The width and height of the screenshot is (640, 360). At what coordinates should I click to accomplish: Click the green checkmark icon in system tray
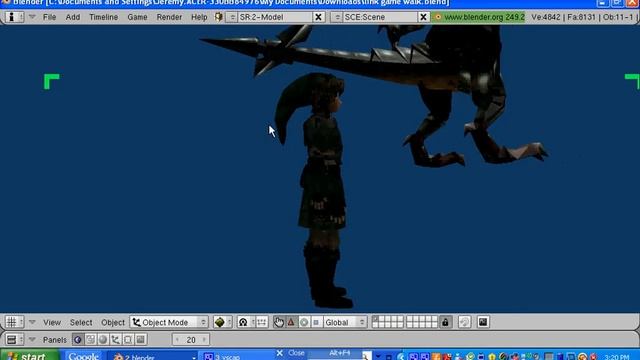(x=470, y=357)
